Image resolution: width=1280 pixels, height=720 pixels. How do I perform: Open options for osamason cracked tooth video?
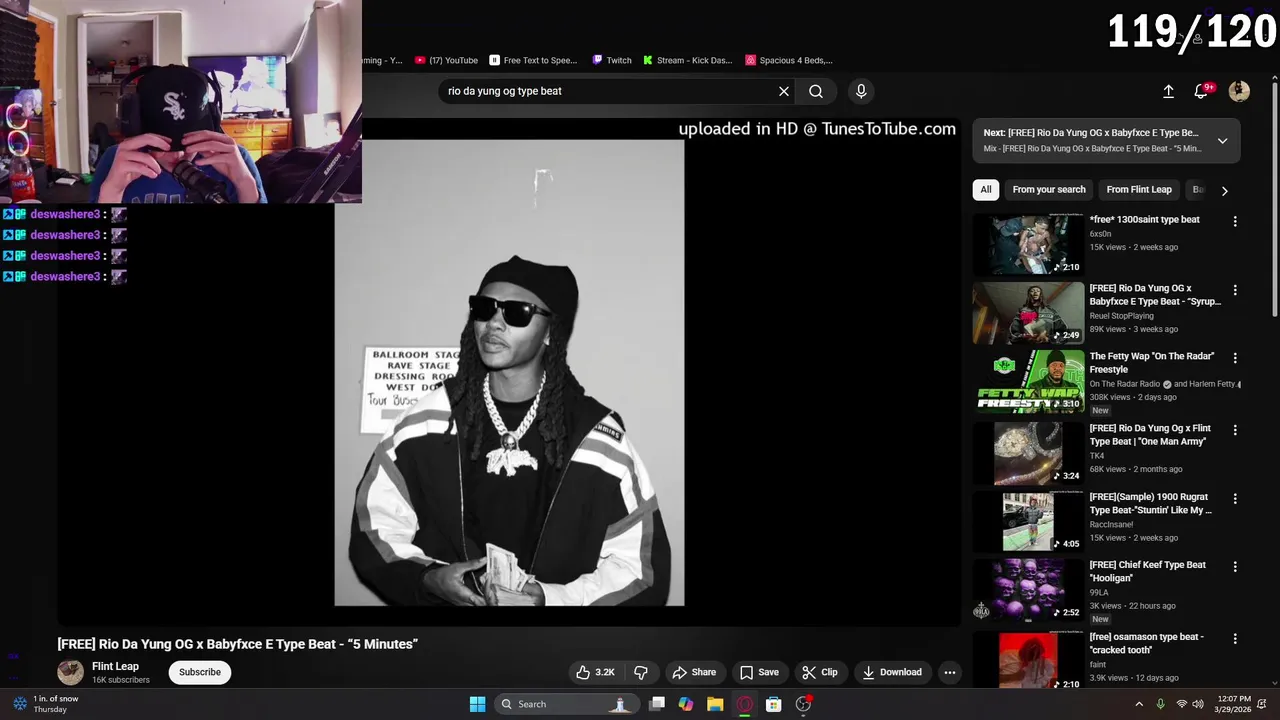click(x=1235, y=638)
